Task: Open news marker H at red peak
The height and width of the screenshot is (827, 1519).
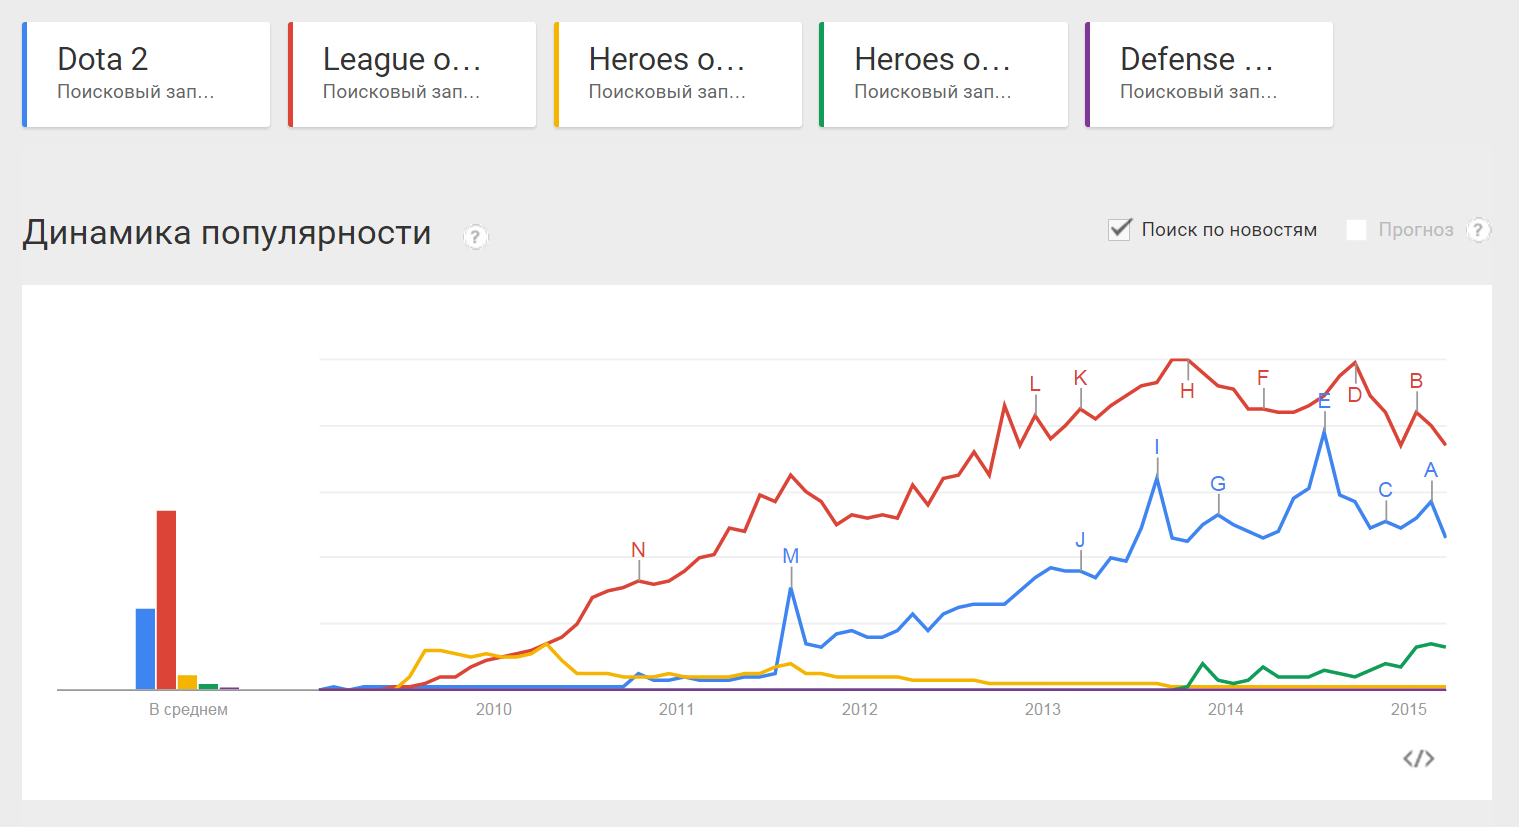Action: pos(1187,391)
